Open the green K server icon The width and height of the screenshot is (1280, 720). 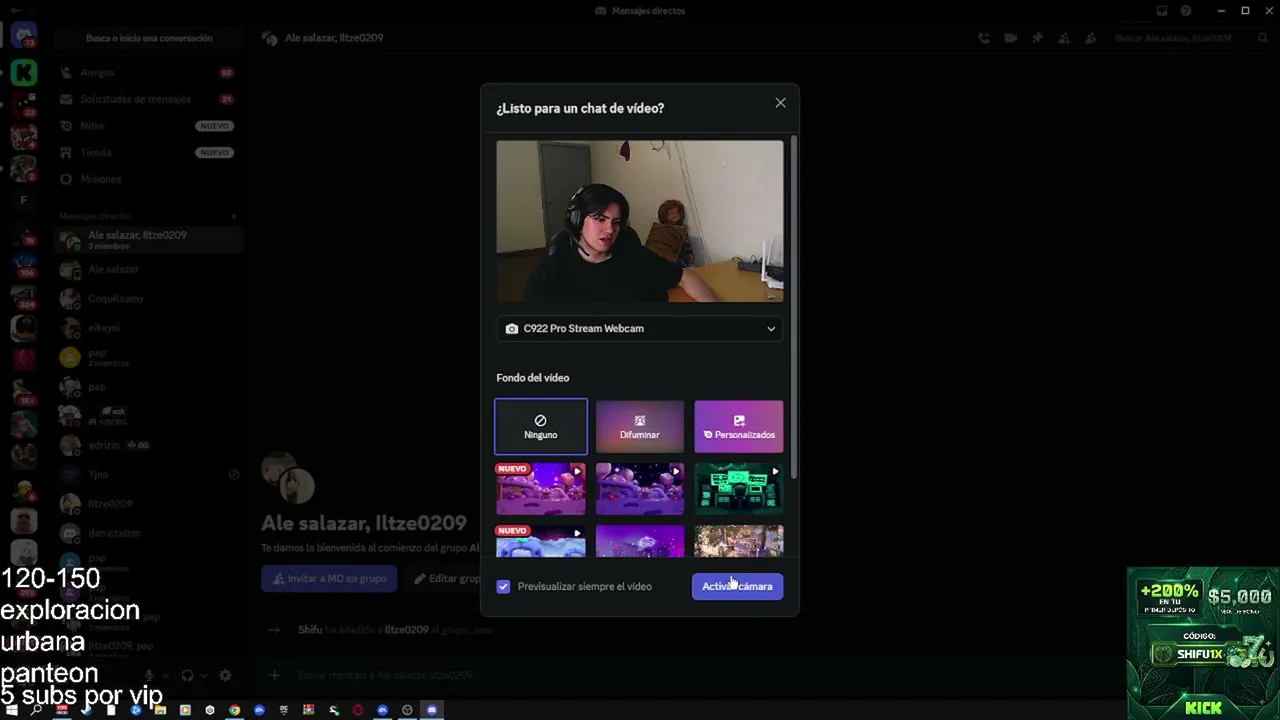click(x=24, y=72)
